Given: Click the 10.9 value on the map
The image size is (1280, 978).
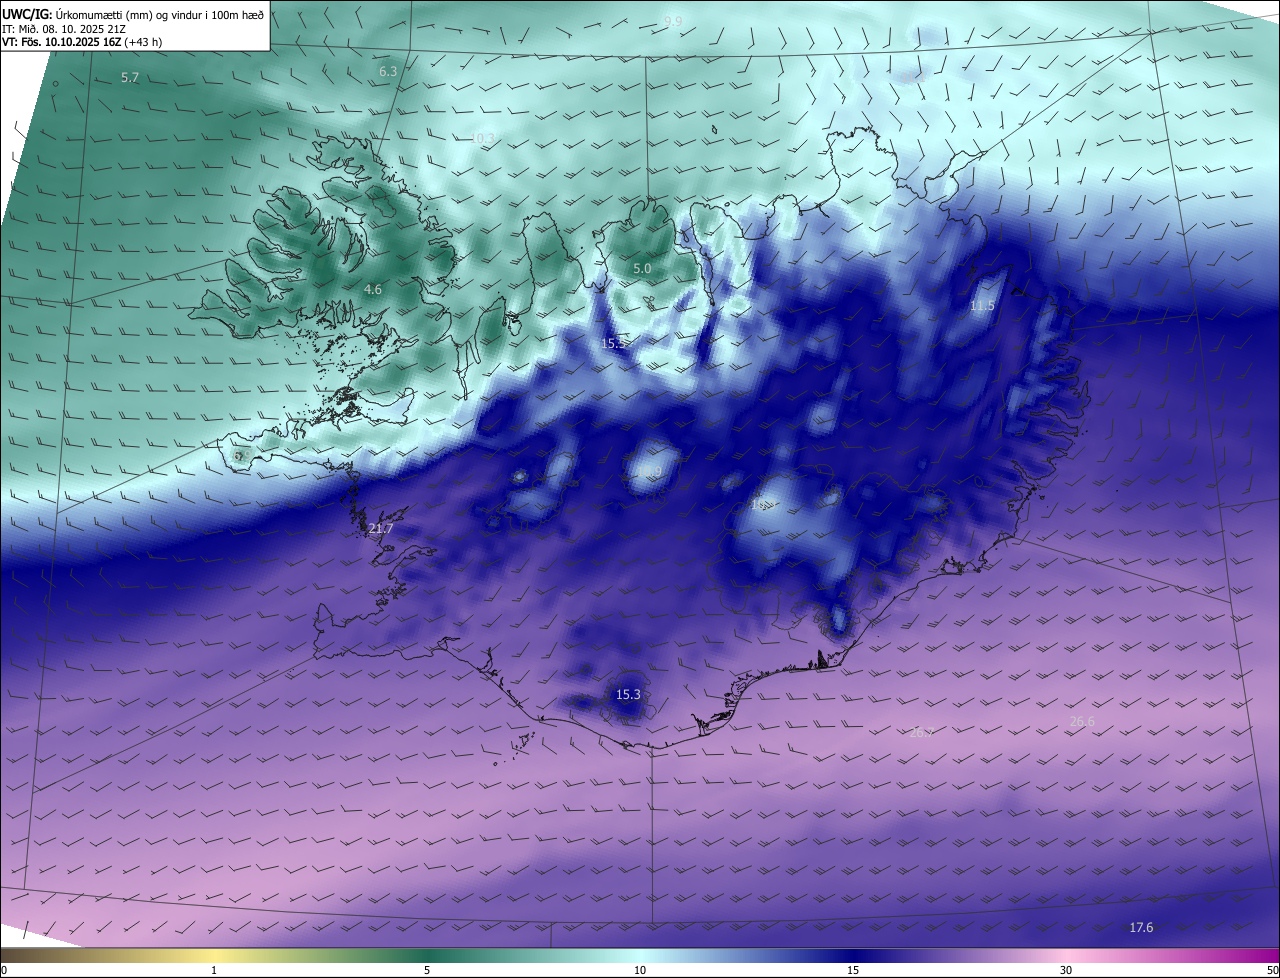Looking at the screenshot, I should [650, 473].
